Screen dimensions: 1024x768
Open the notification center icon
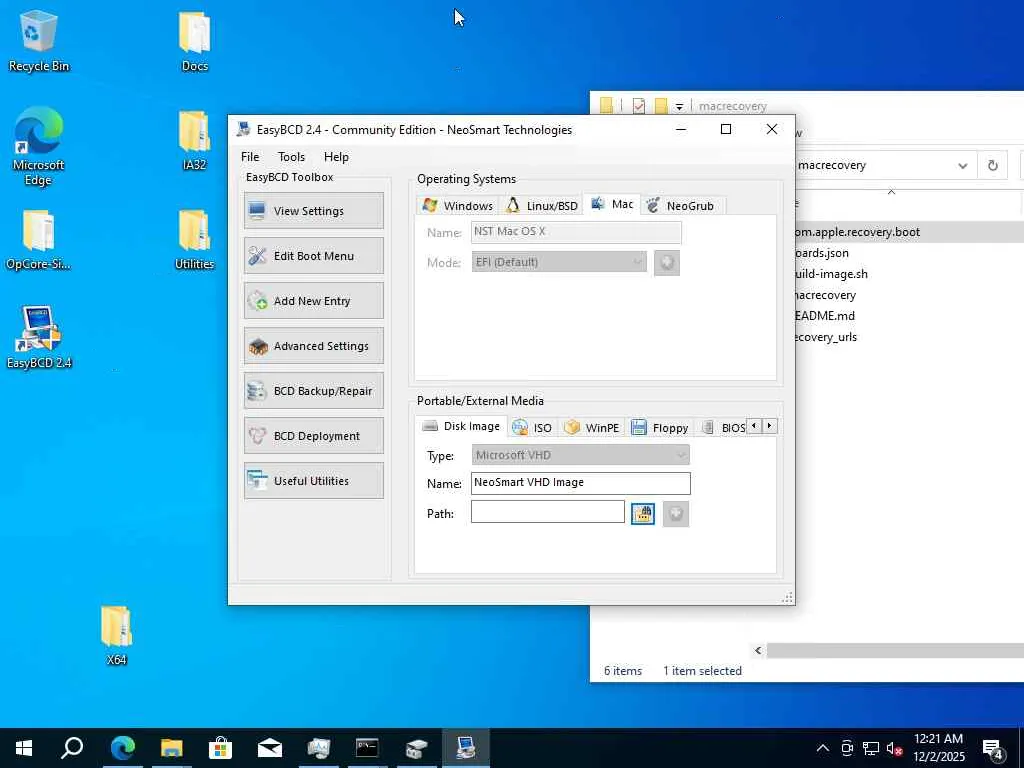993,749
